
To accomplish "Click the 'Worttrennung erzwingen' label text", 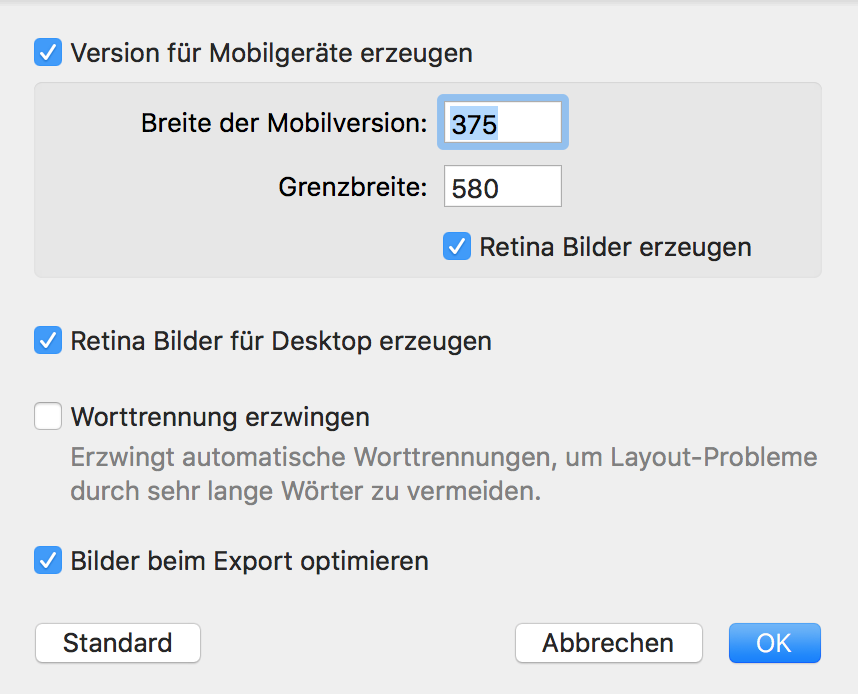I will pos(220,416).
